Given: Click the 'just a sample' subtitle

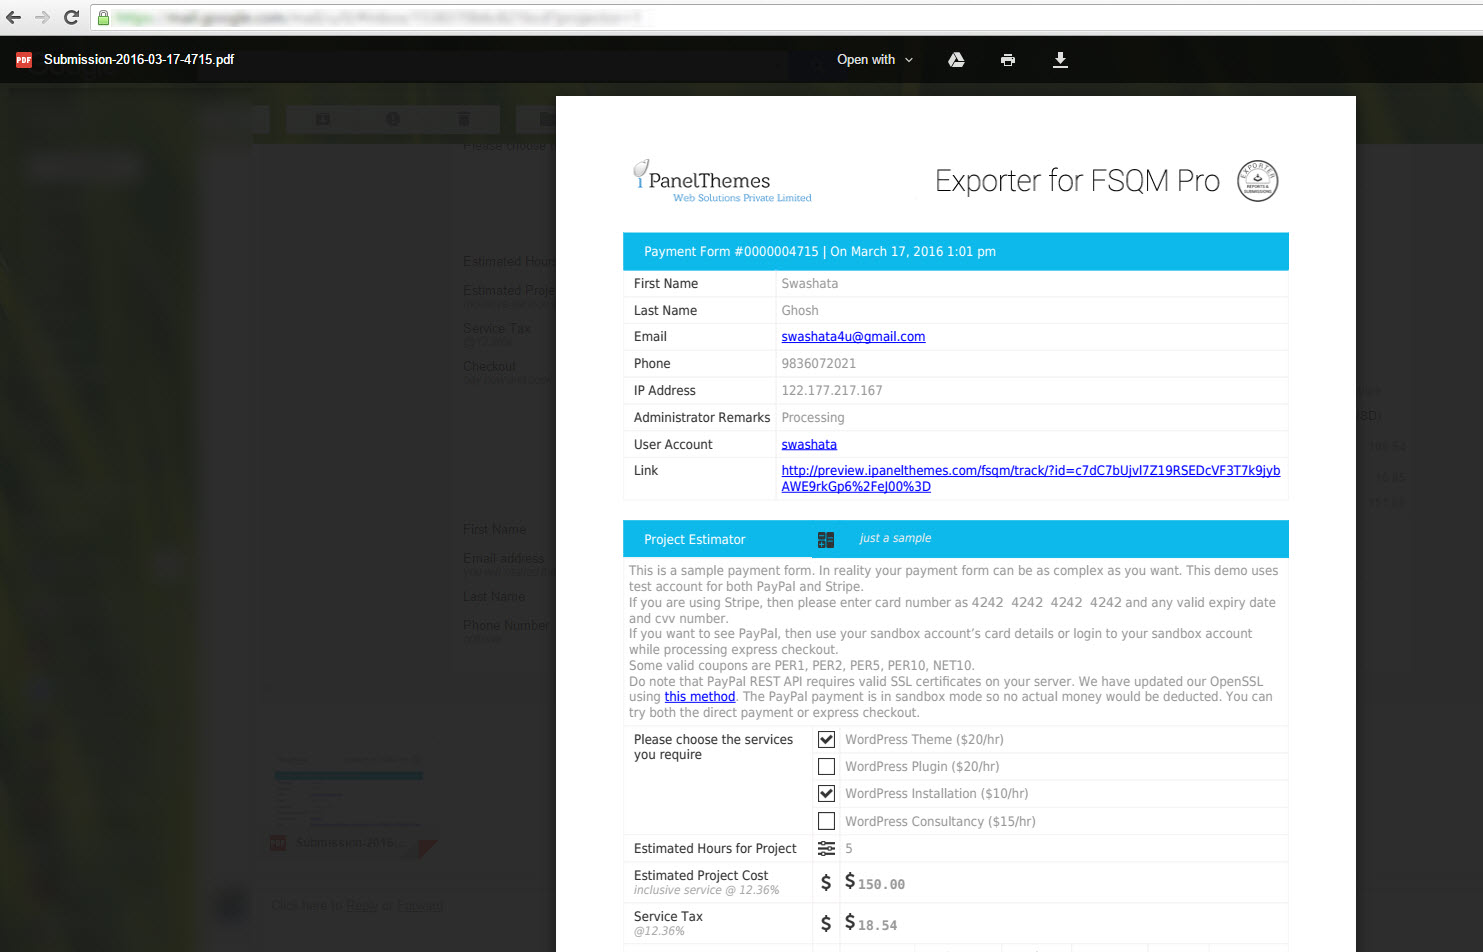Looking at the screenshot, I should click(895, 538).
